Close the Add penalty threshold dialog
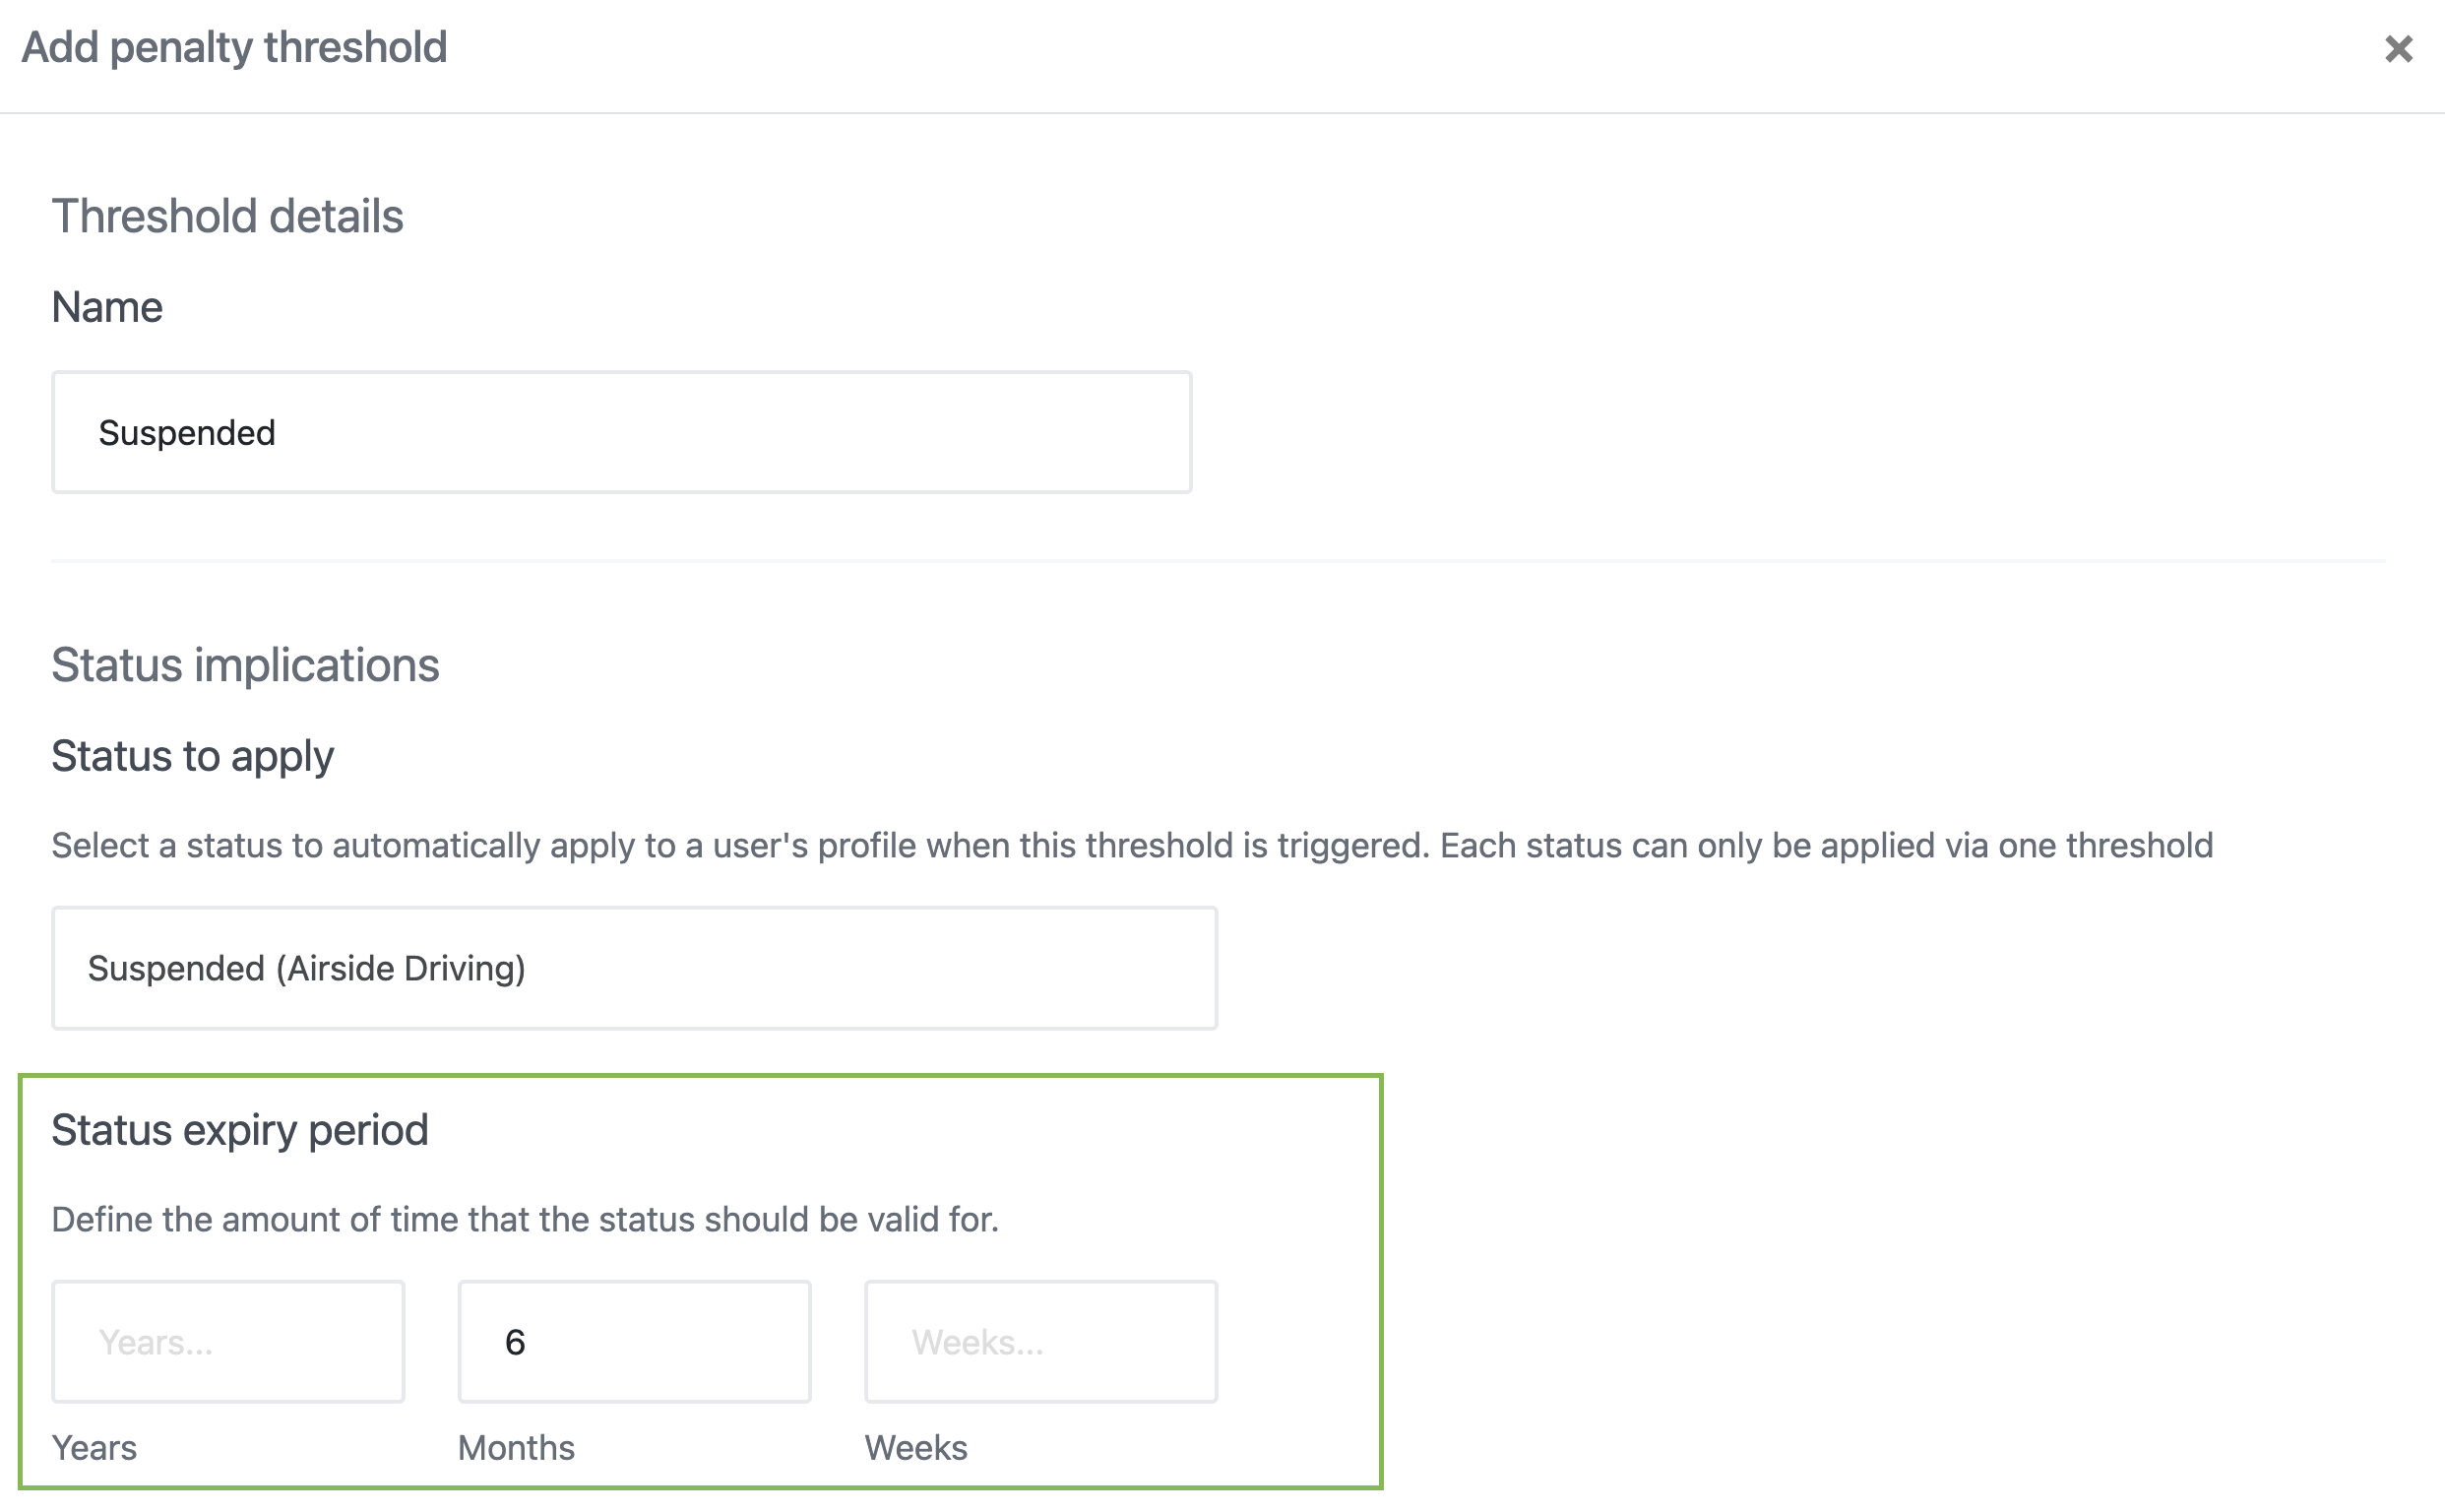Screen dimensions: 2445x1512 click(2398, 48)
